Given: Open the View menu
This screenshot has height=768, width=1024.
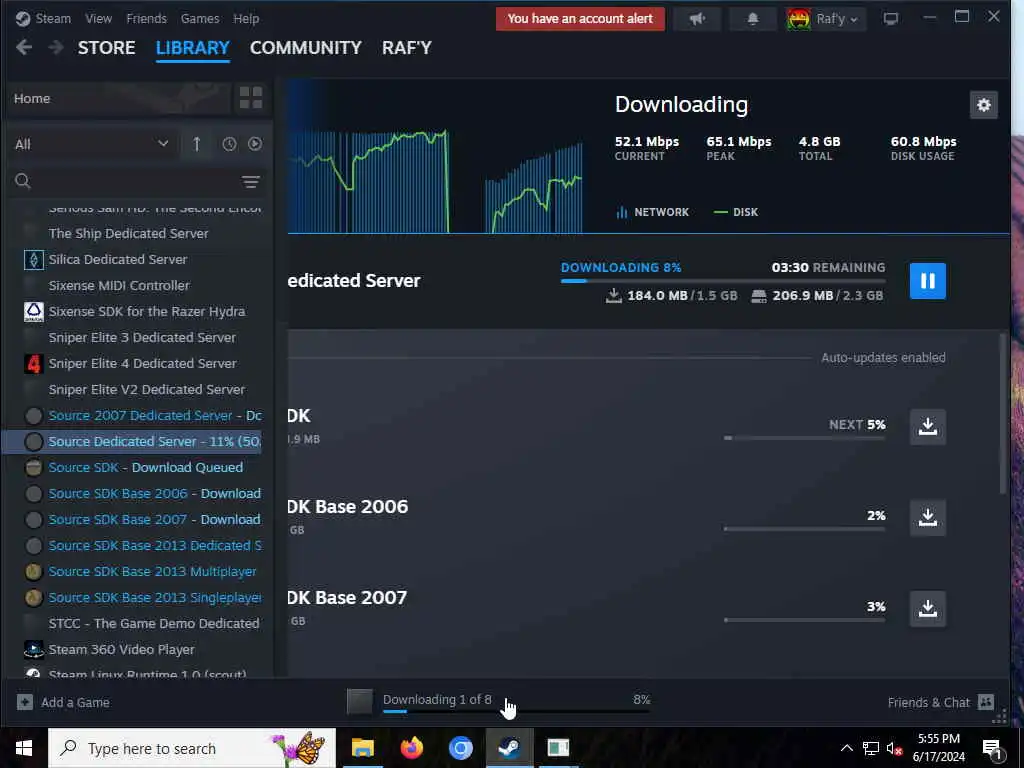Looking at the screenshot, I should point(98,18).
